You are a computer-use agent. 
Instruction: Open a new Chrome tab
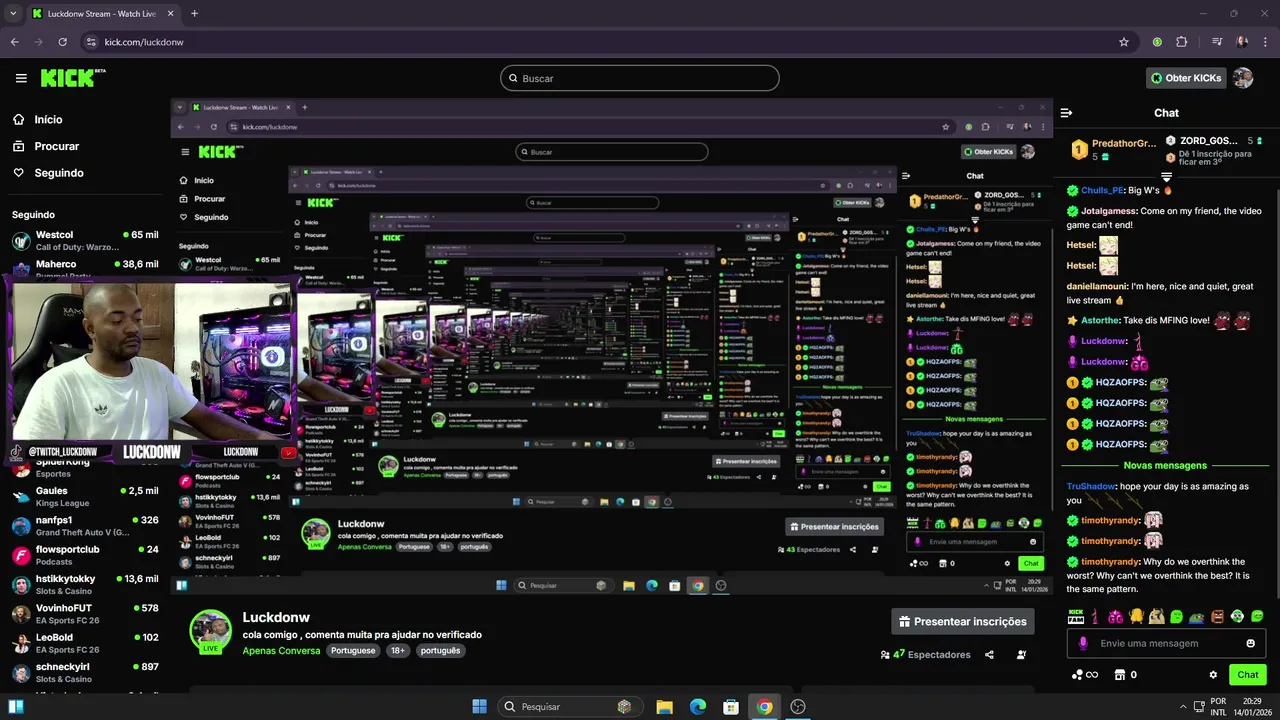(194, 14)
